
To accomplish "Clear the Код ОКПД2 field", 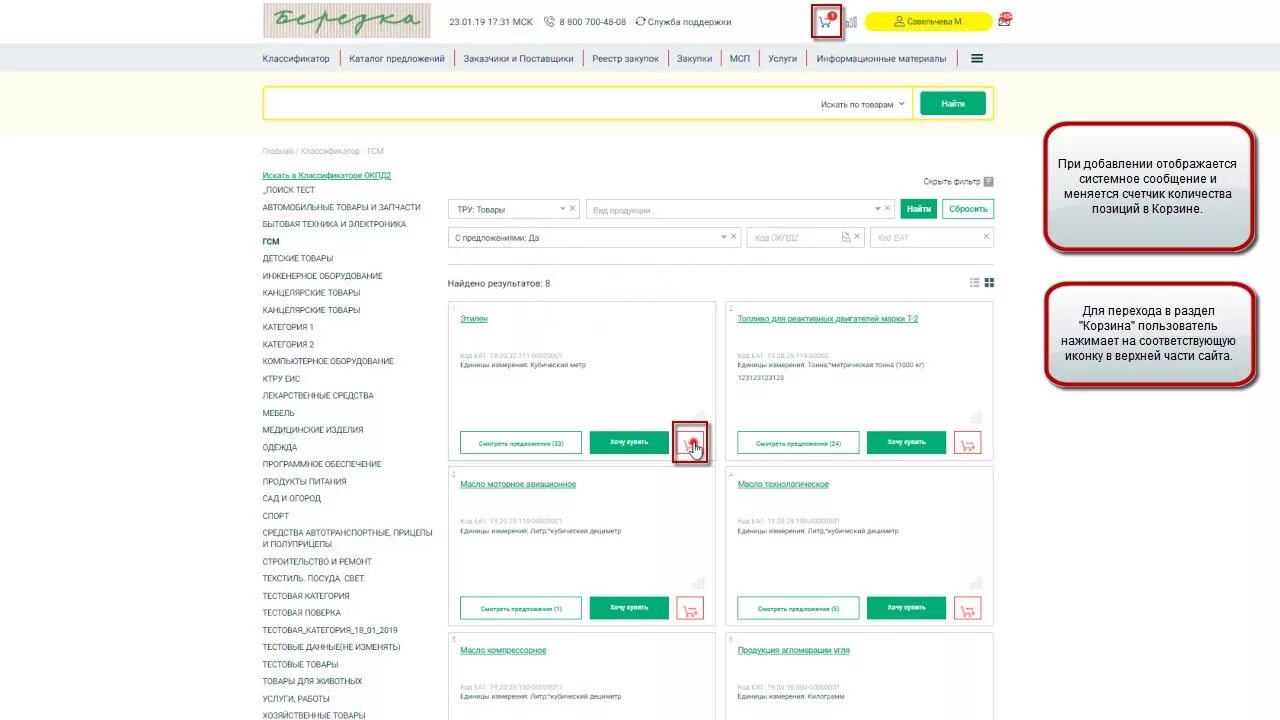I will (857, 237).
